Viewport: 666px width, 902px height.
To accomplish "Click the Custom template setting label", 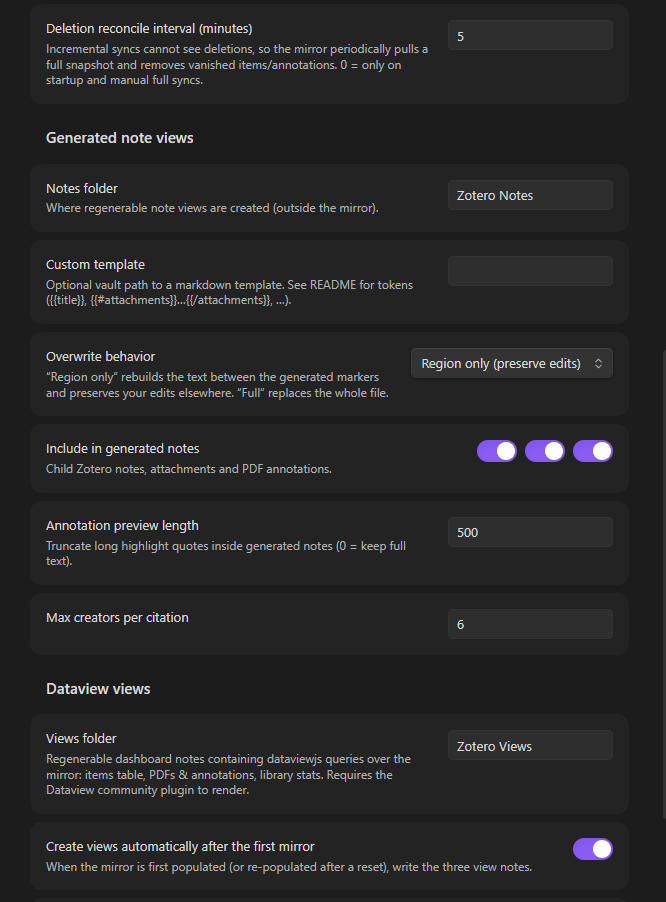I will 95,265.
